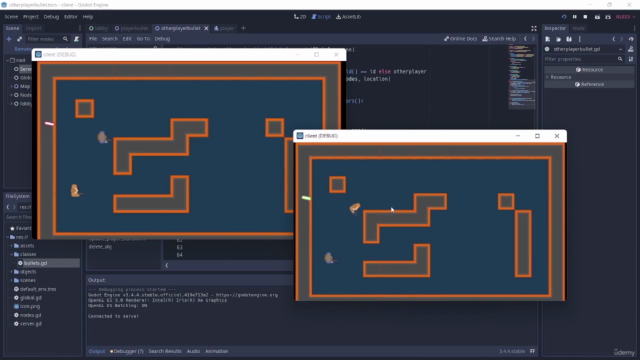Open Inspector property tools icon beside filter
This screenshot has width=640, height=360.
tap(631, 59)
